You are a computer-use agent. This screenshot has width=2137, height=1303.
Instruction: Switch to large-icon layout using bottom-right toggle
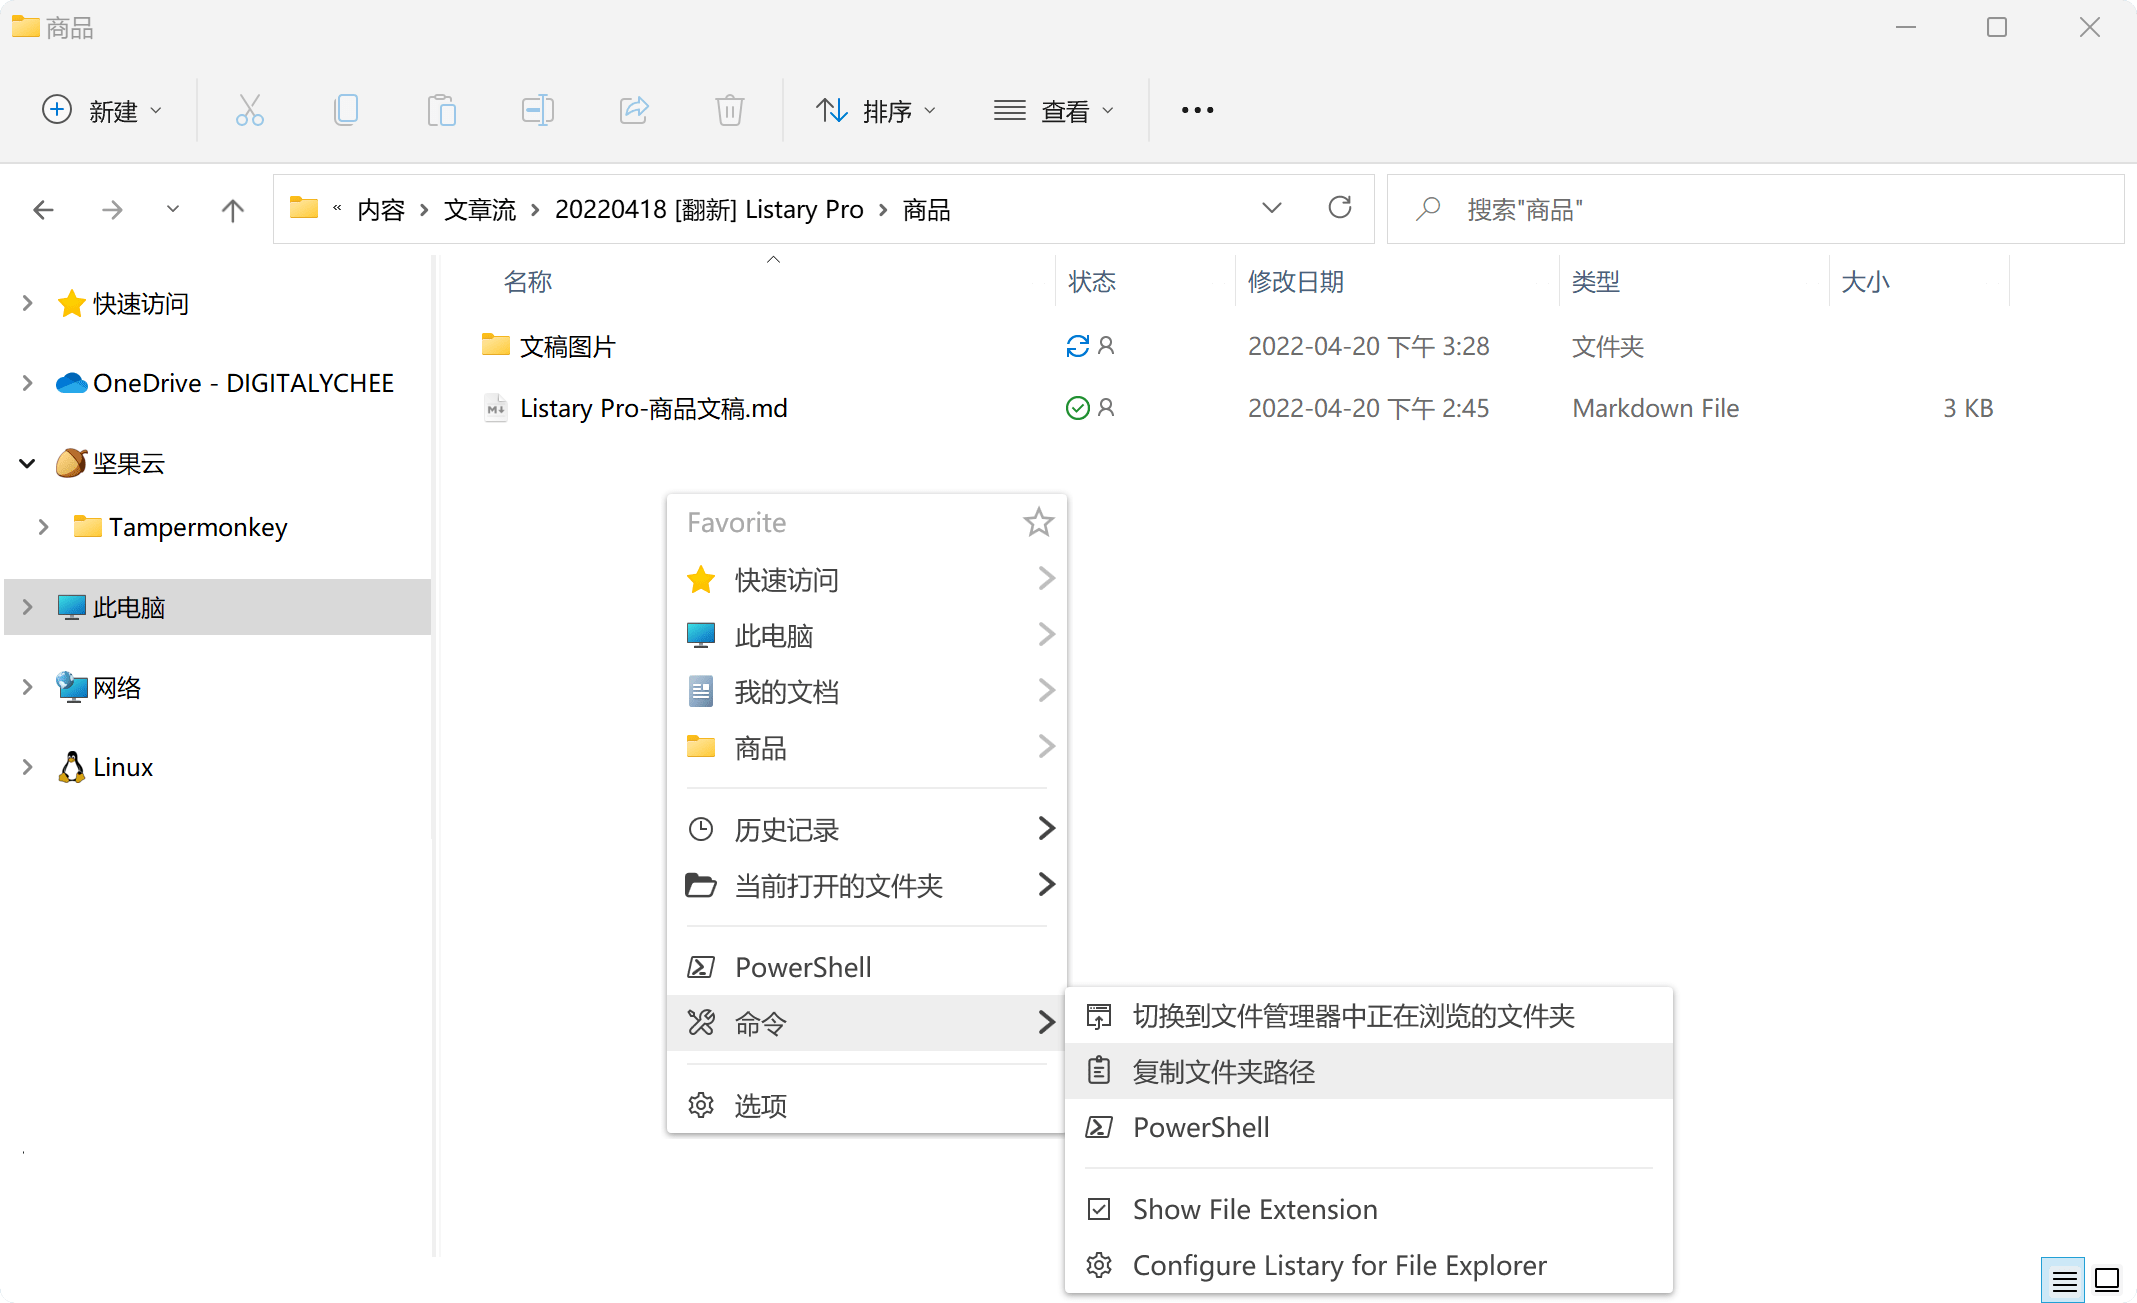[x=2108, y=1280]
